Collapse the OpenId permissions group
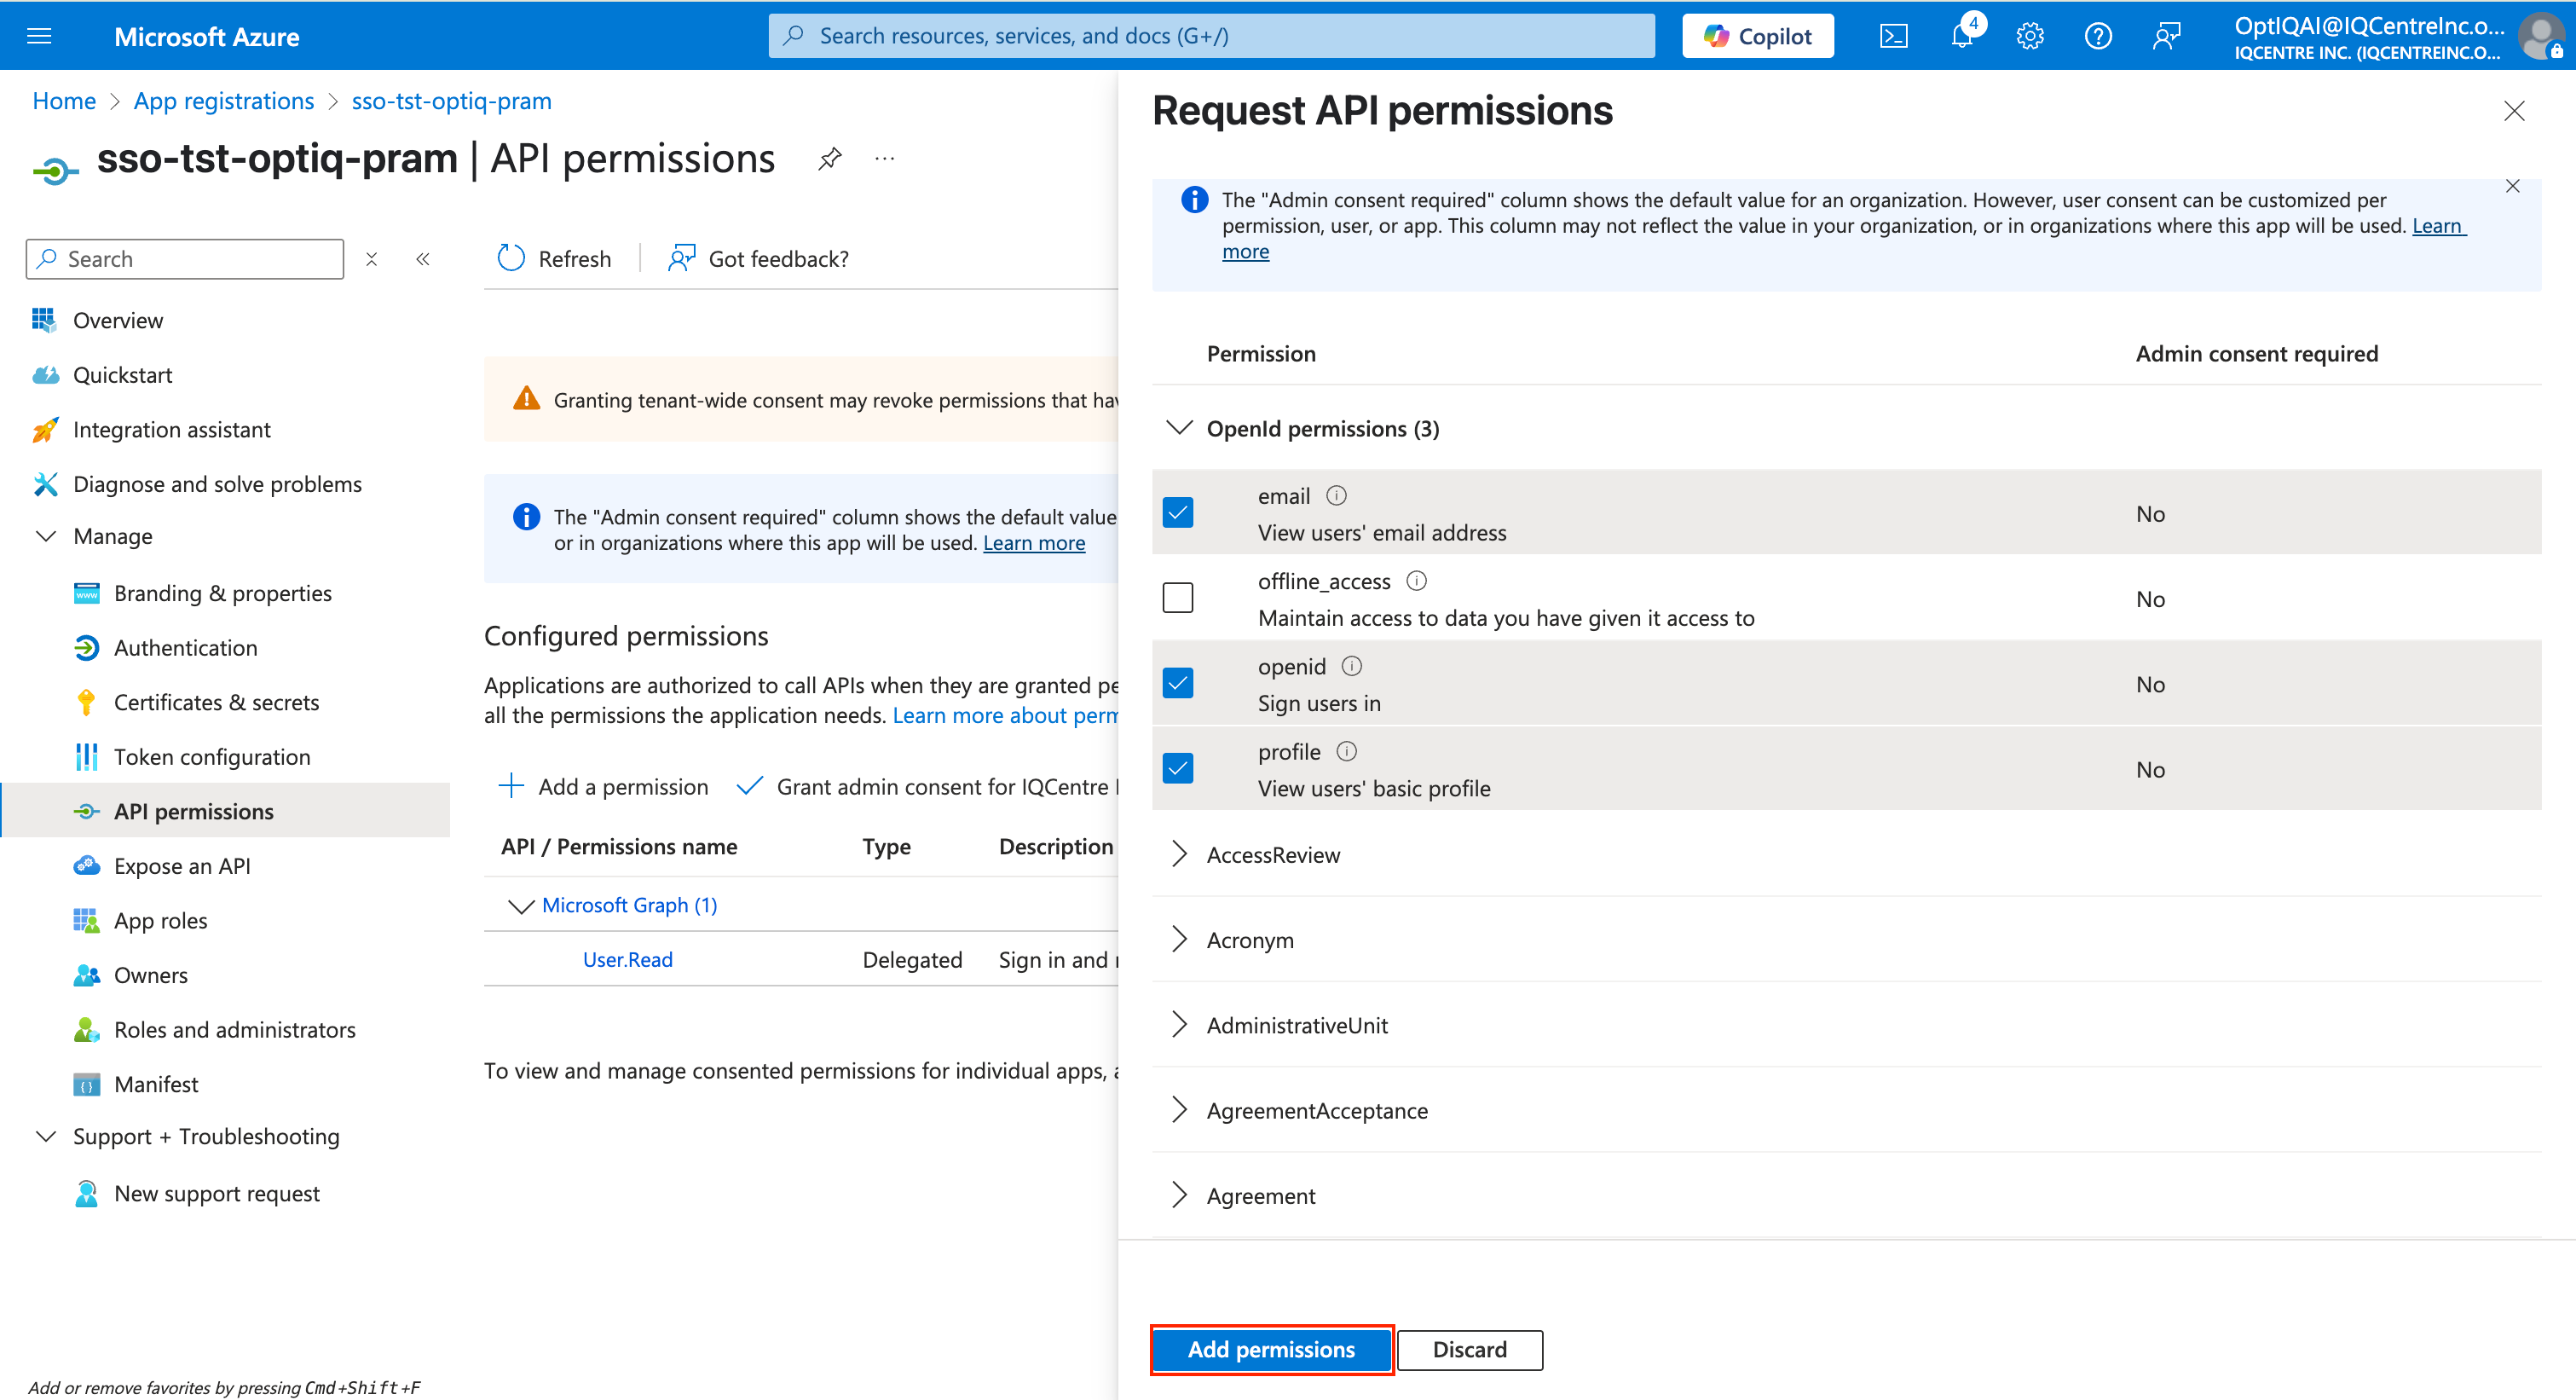The image size is (2576, 1400). click(x=1180, y=428)
